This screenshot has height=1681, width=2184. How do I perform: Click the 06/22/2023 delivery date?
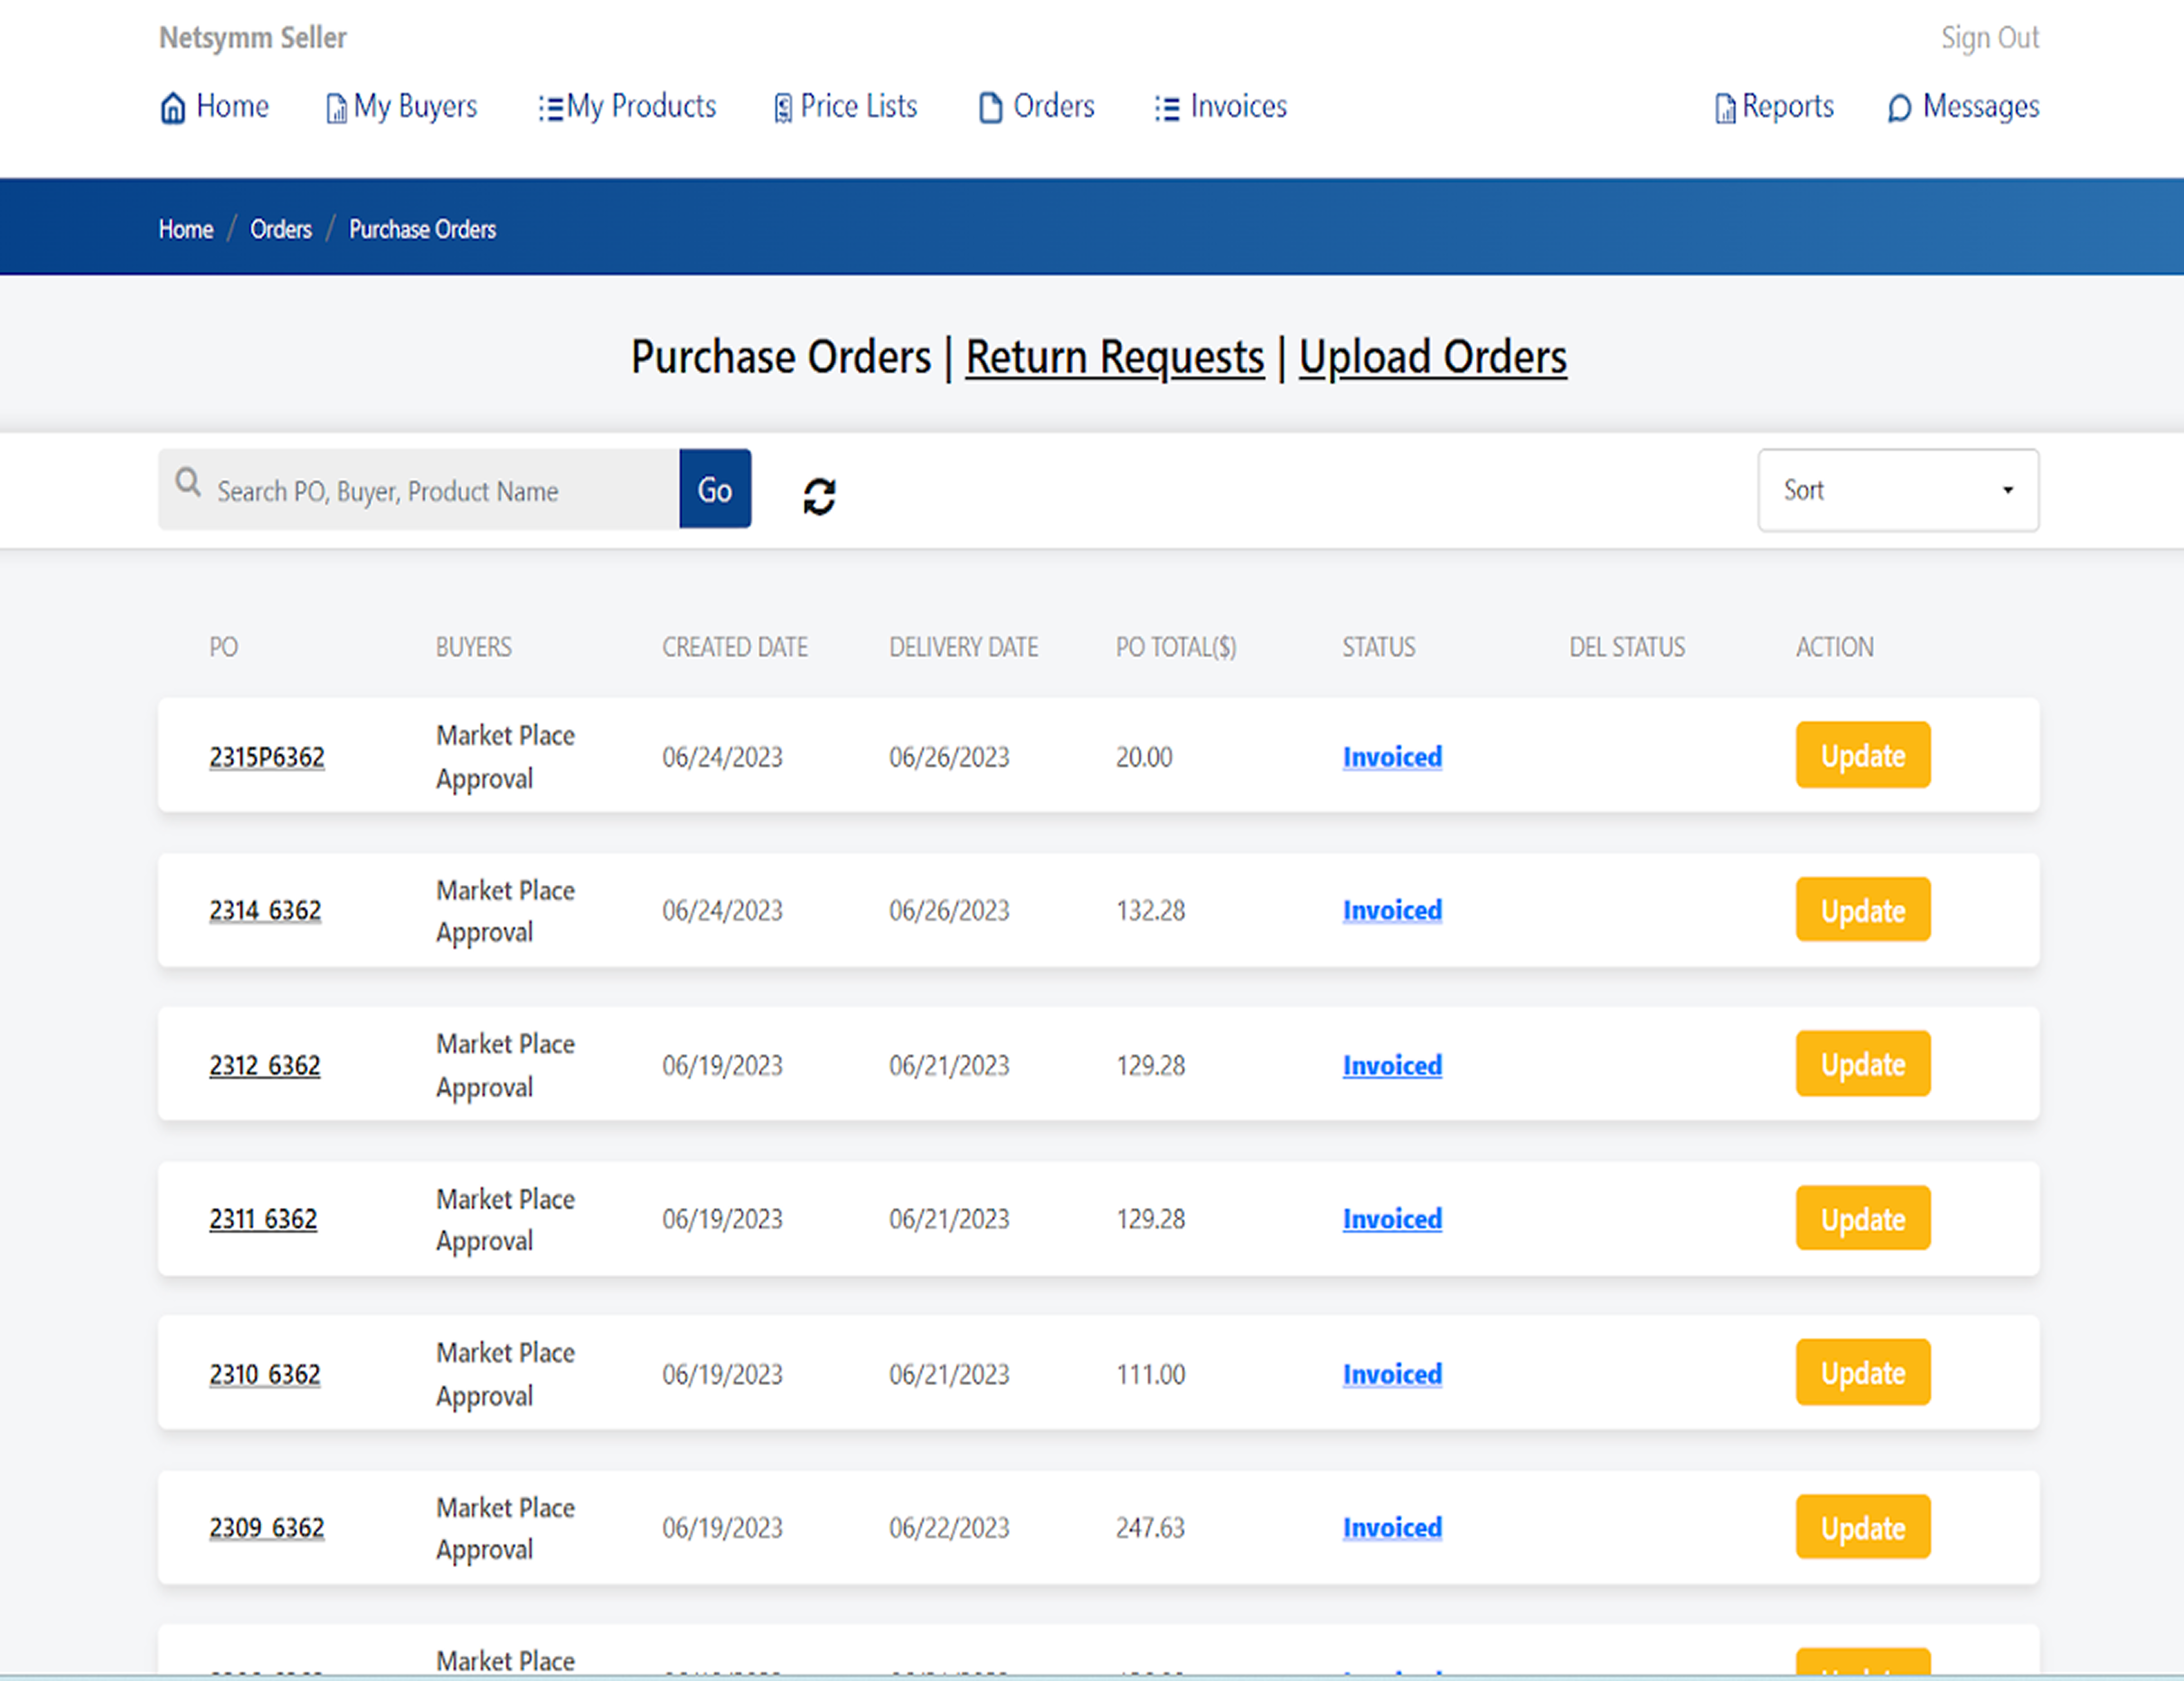(x=949, y=1528)
